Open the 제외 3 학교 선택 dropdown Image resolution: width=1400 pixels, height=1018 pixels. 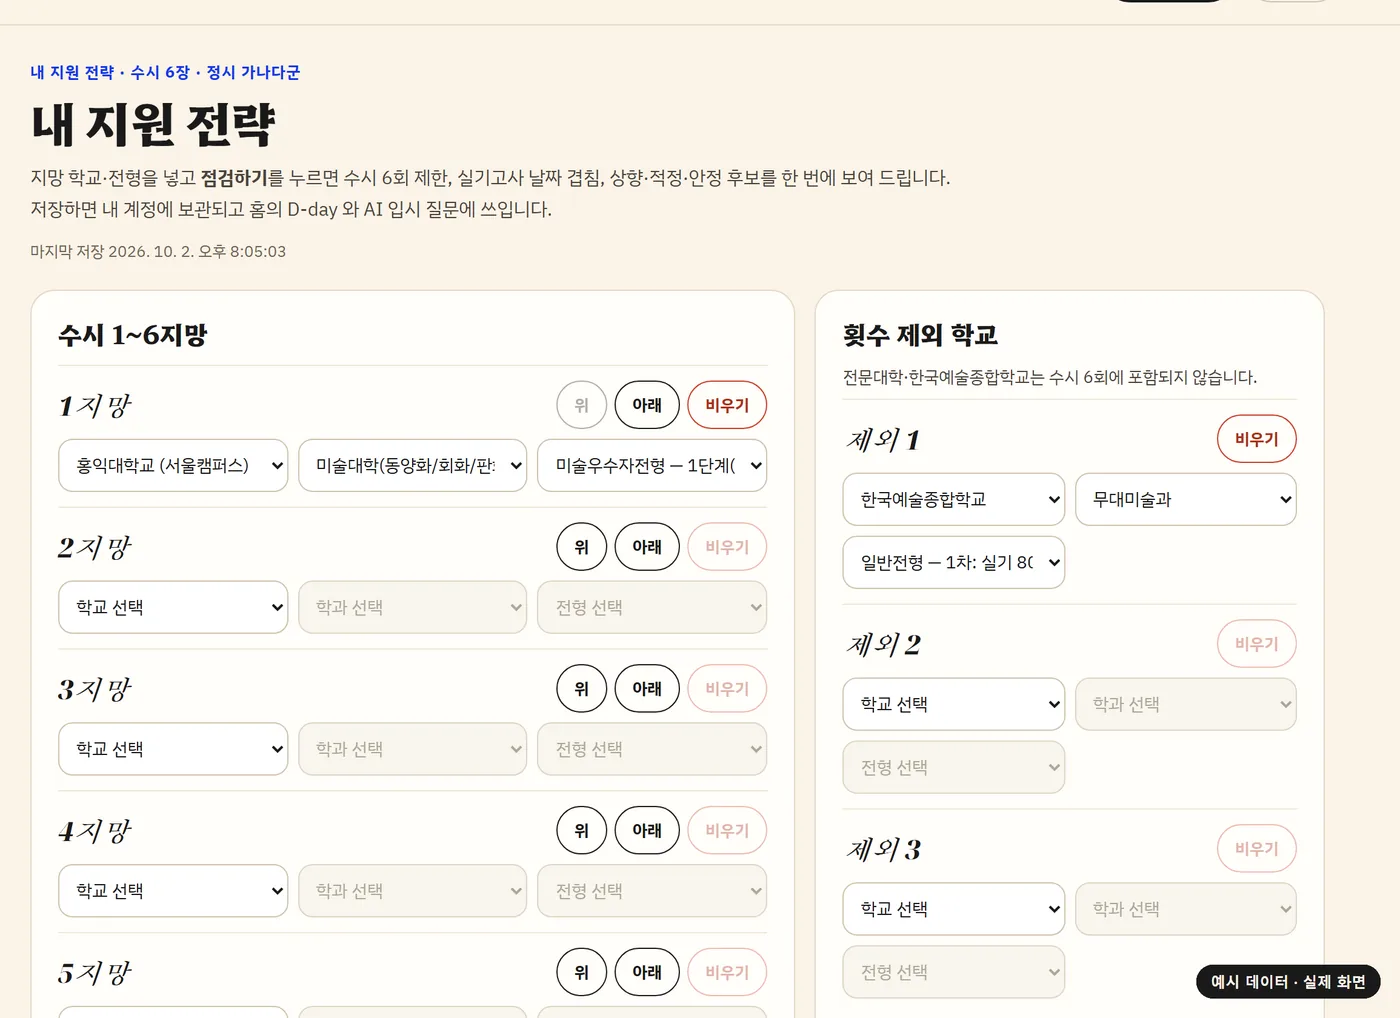tap(954, 909)
